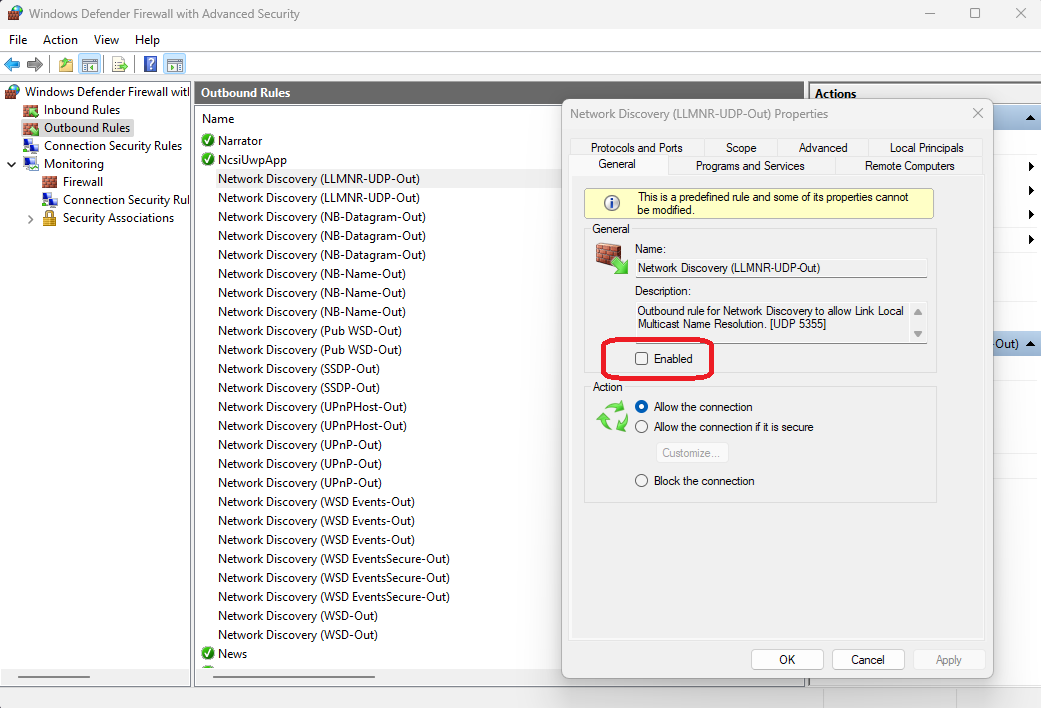Image resolution: width=1041 pixels, height=708 pixels.
Task: Select Block the connection radio button
Action: (x=641, y=481)
